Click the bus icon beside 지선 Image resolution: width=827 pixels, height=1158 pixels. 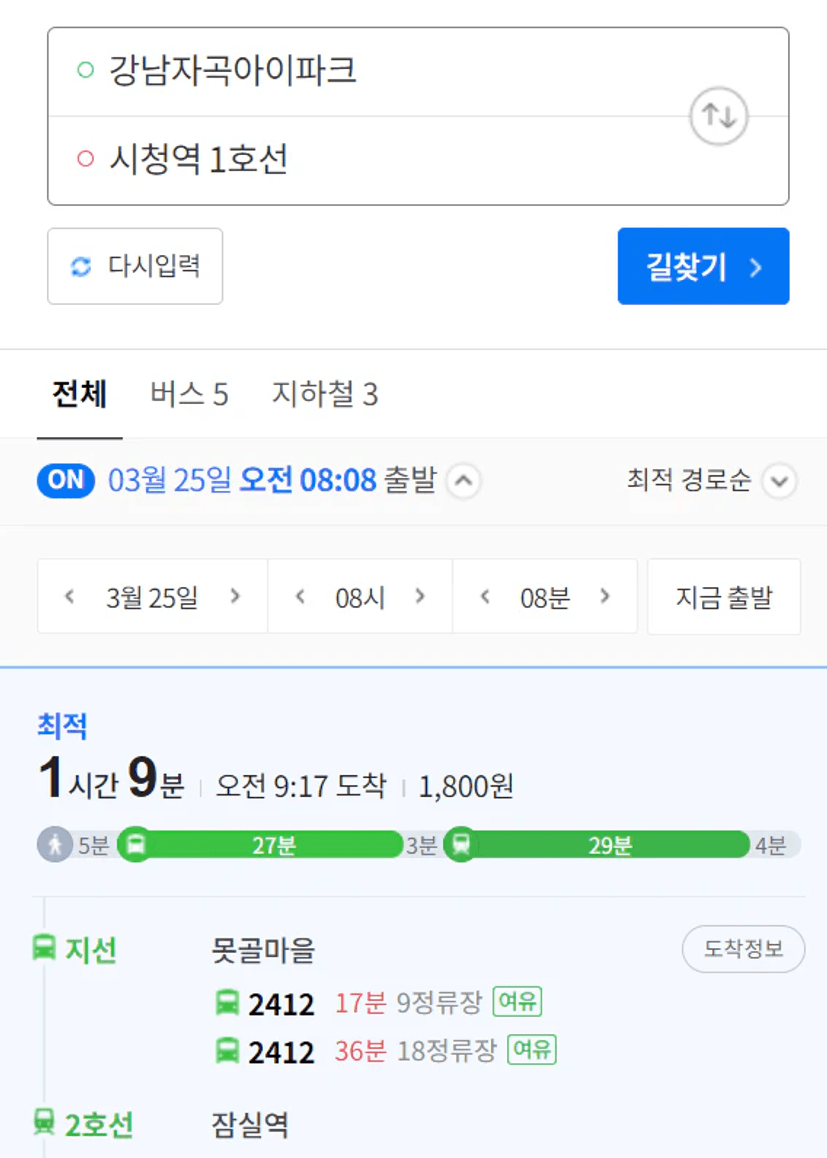pyautogui.click(x=44, y=948)
